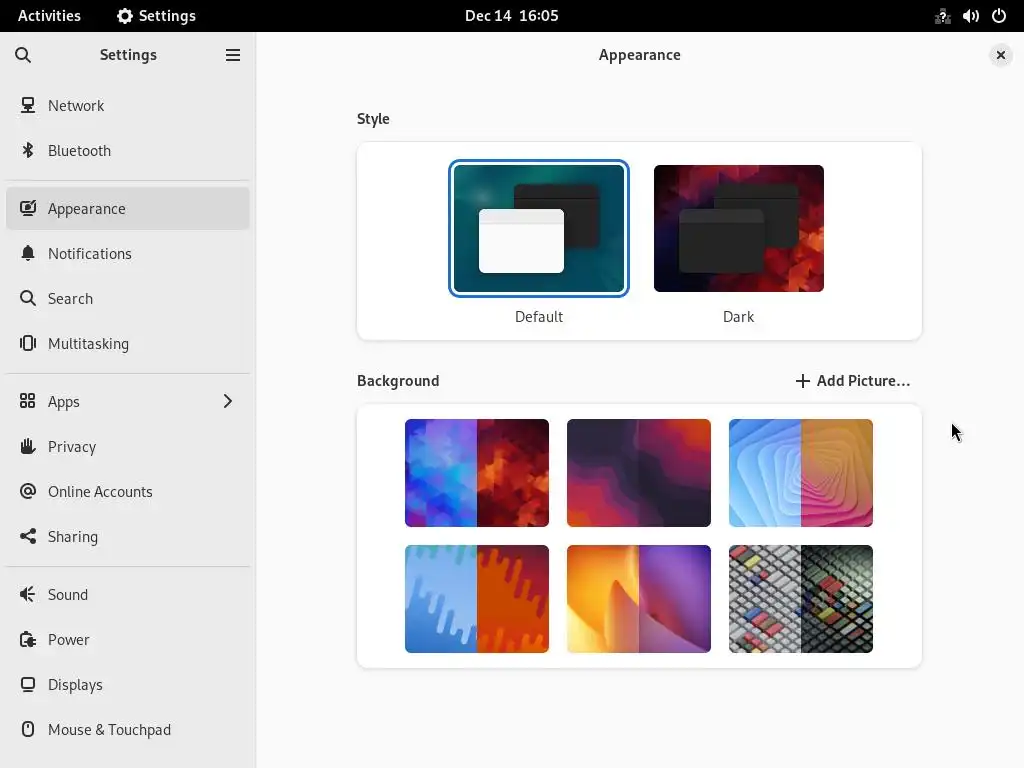The height and width of the screenshot is (768, 1024).
Task: Open the Privacy settings panel
Action: [x=128, y=446]
